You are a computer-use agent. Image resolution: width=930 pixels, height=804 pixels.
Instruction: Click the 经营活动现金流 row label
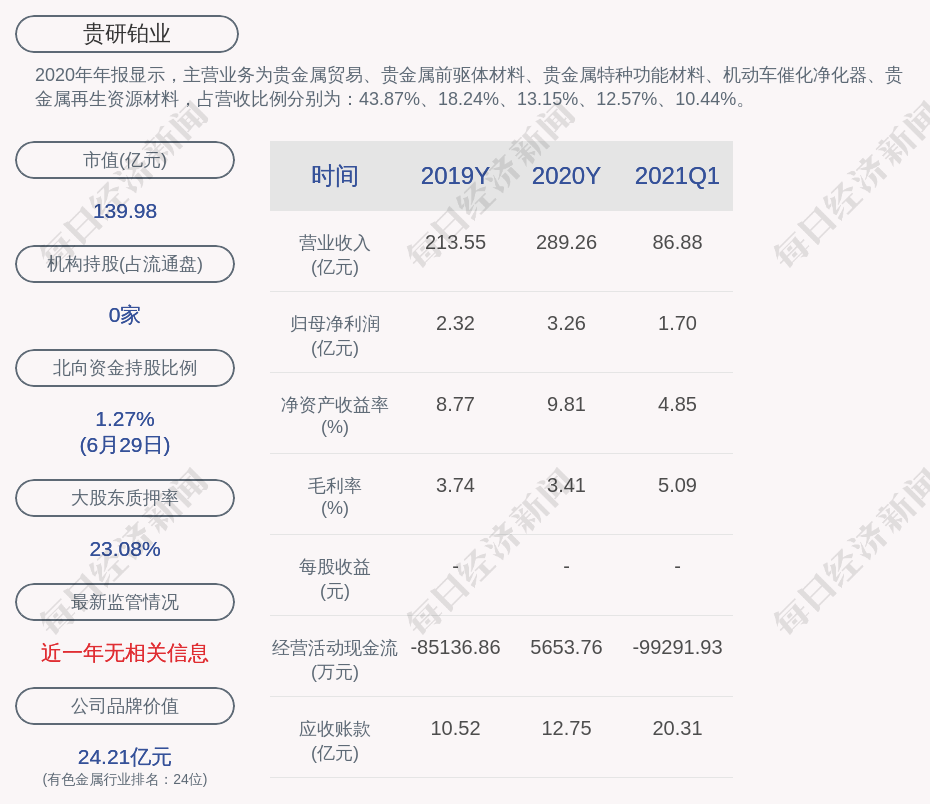tap(335, 660)
